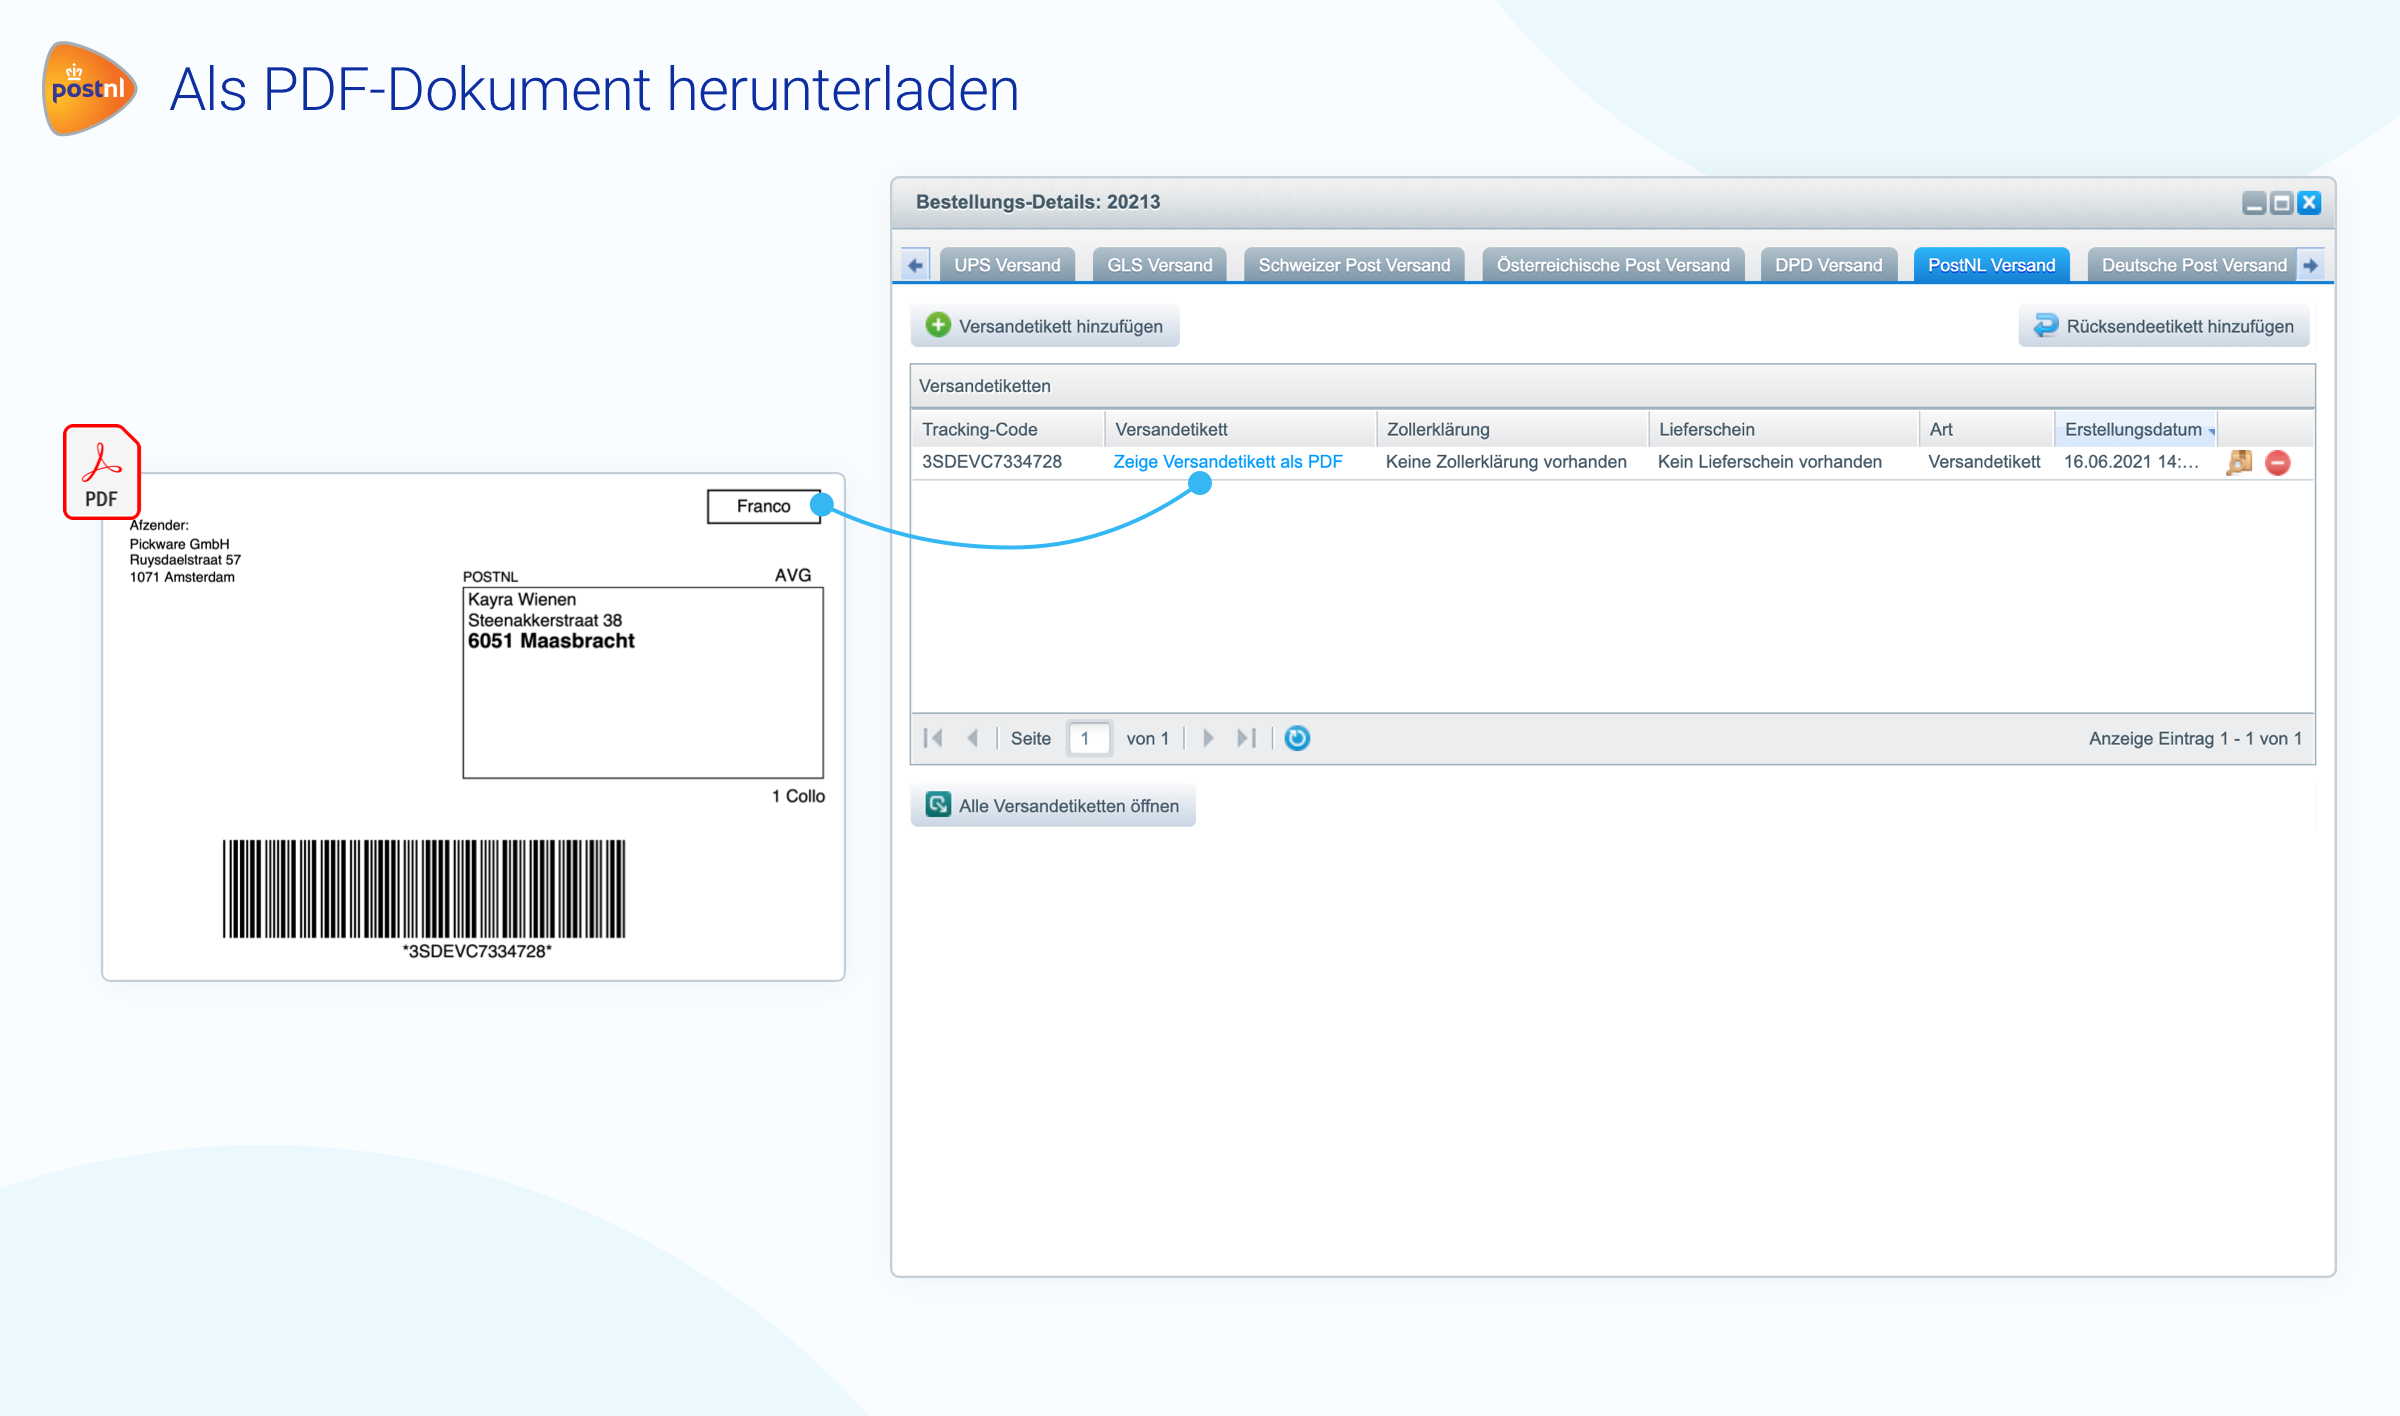Click the PostNL logo
The height and width of the screenshot is (1416, 2400).
pyautogui.click(x=89, y=88)
